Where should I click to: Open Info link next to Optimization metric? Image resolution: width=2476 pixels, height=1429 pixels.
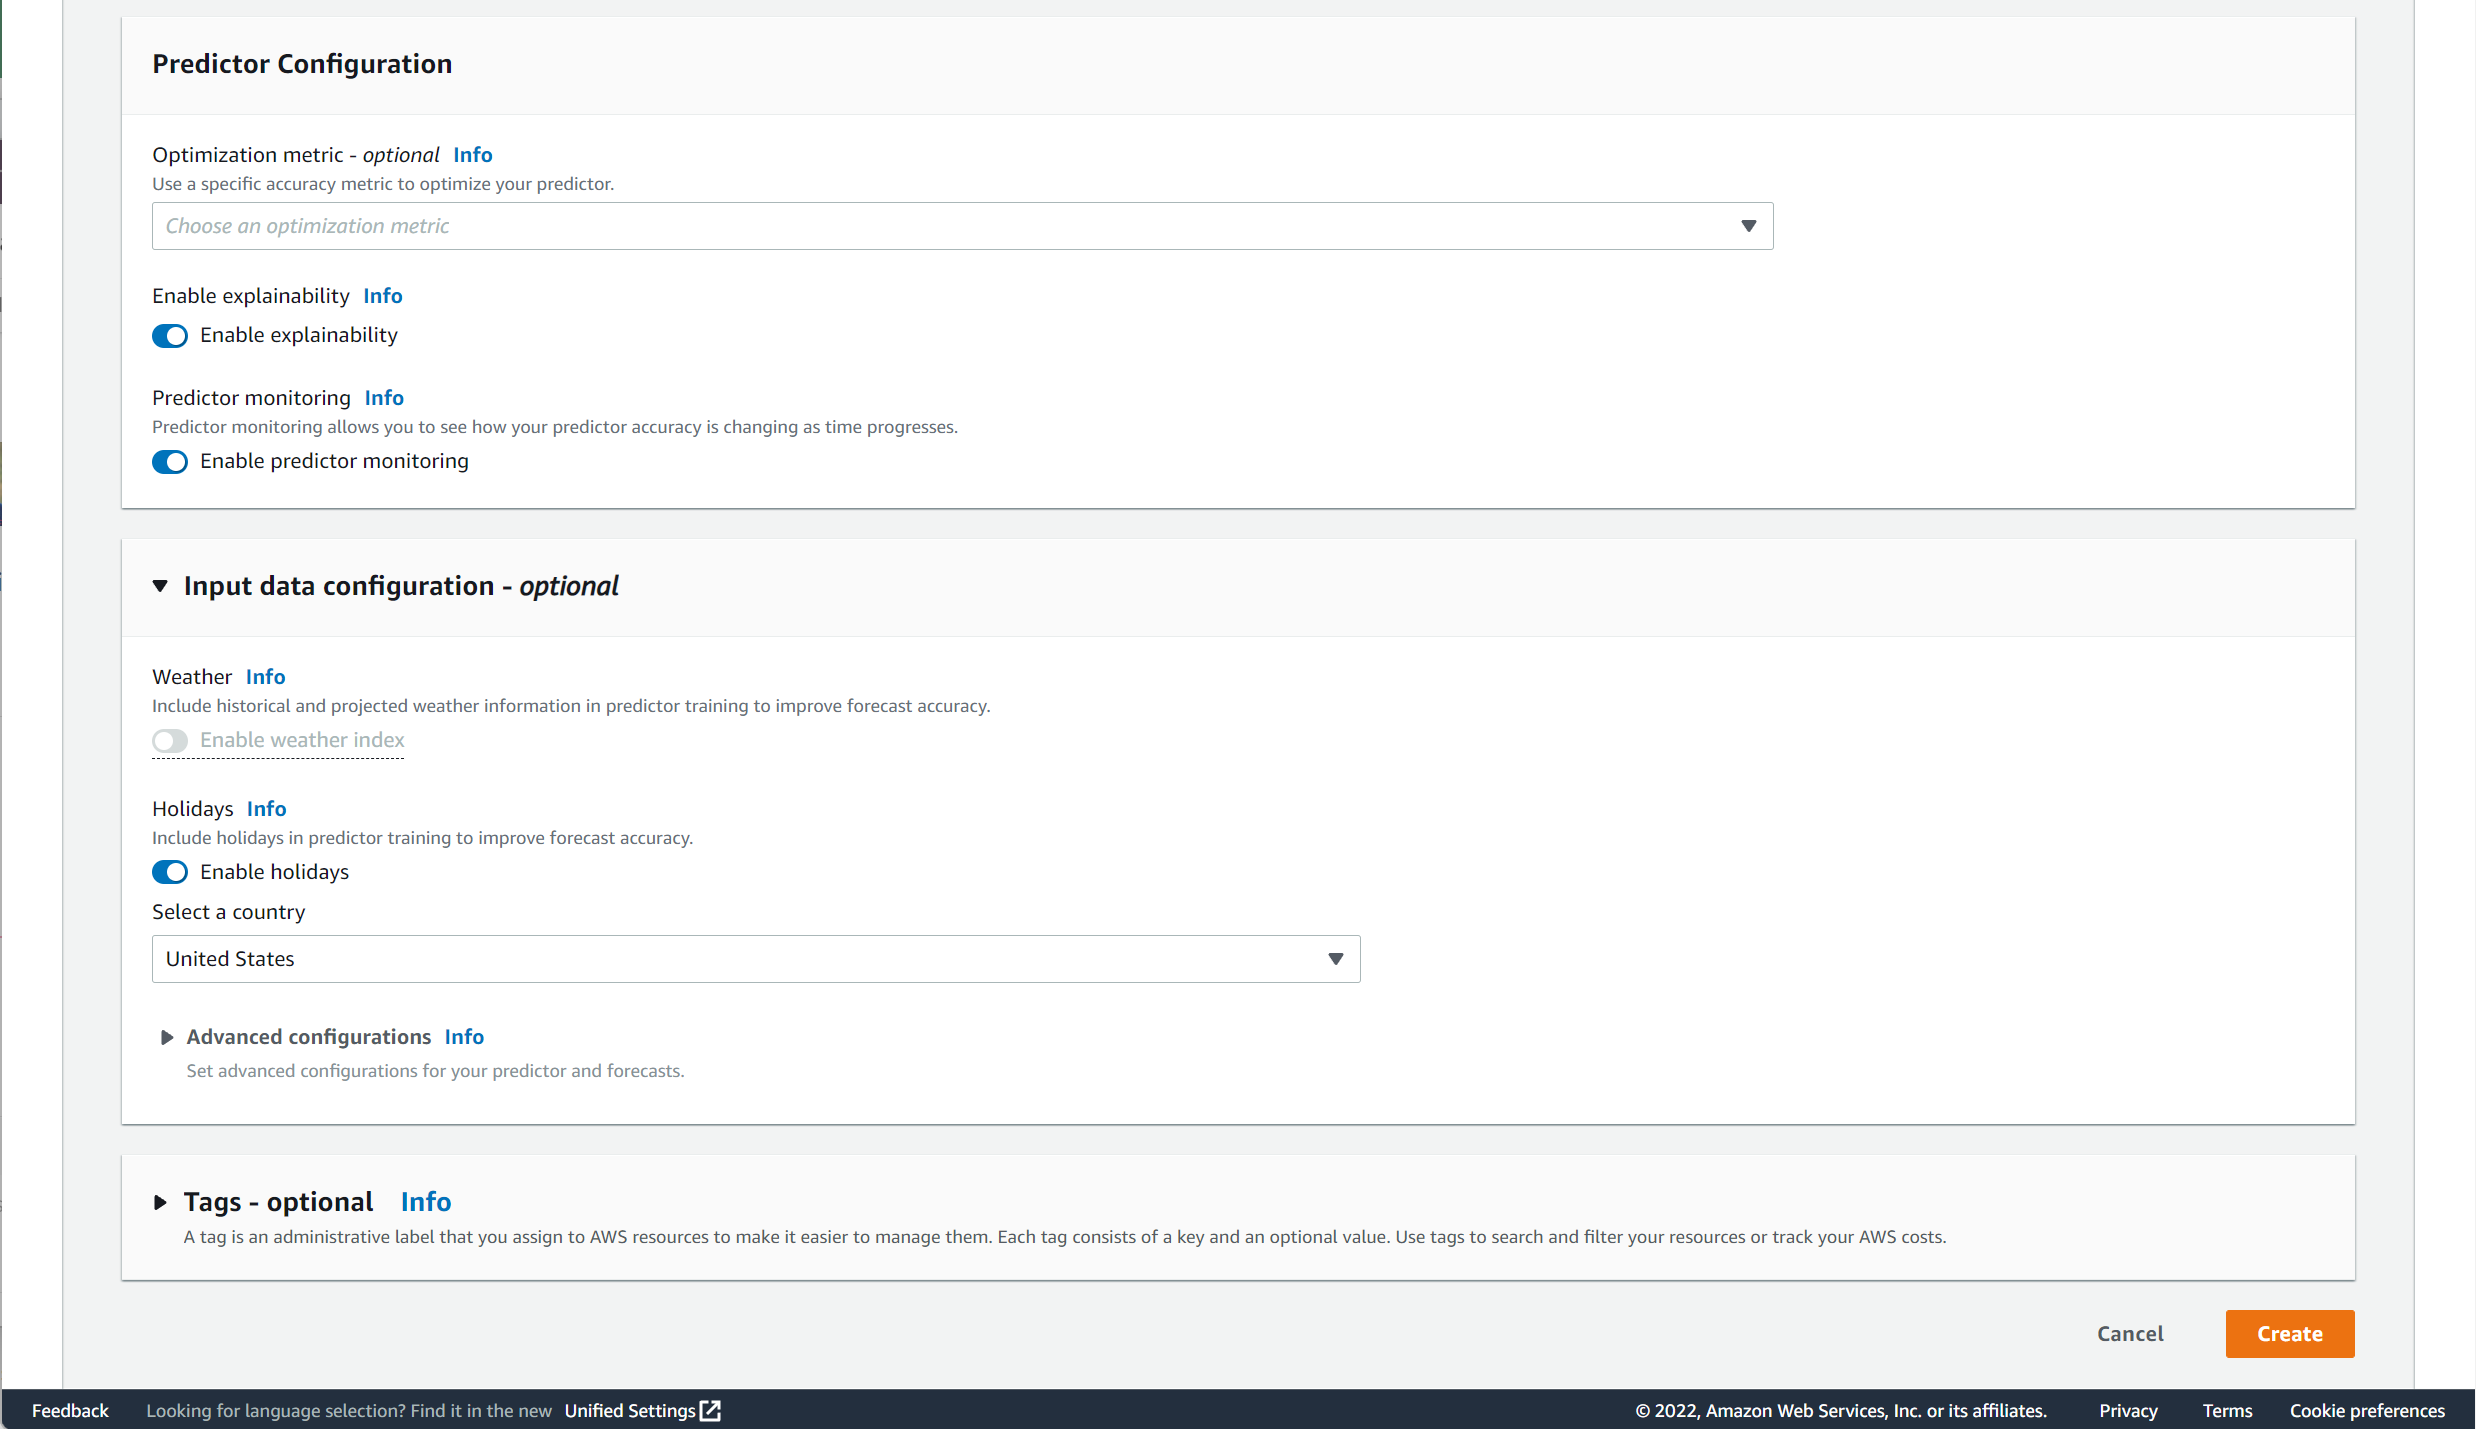[472, 155]
